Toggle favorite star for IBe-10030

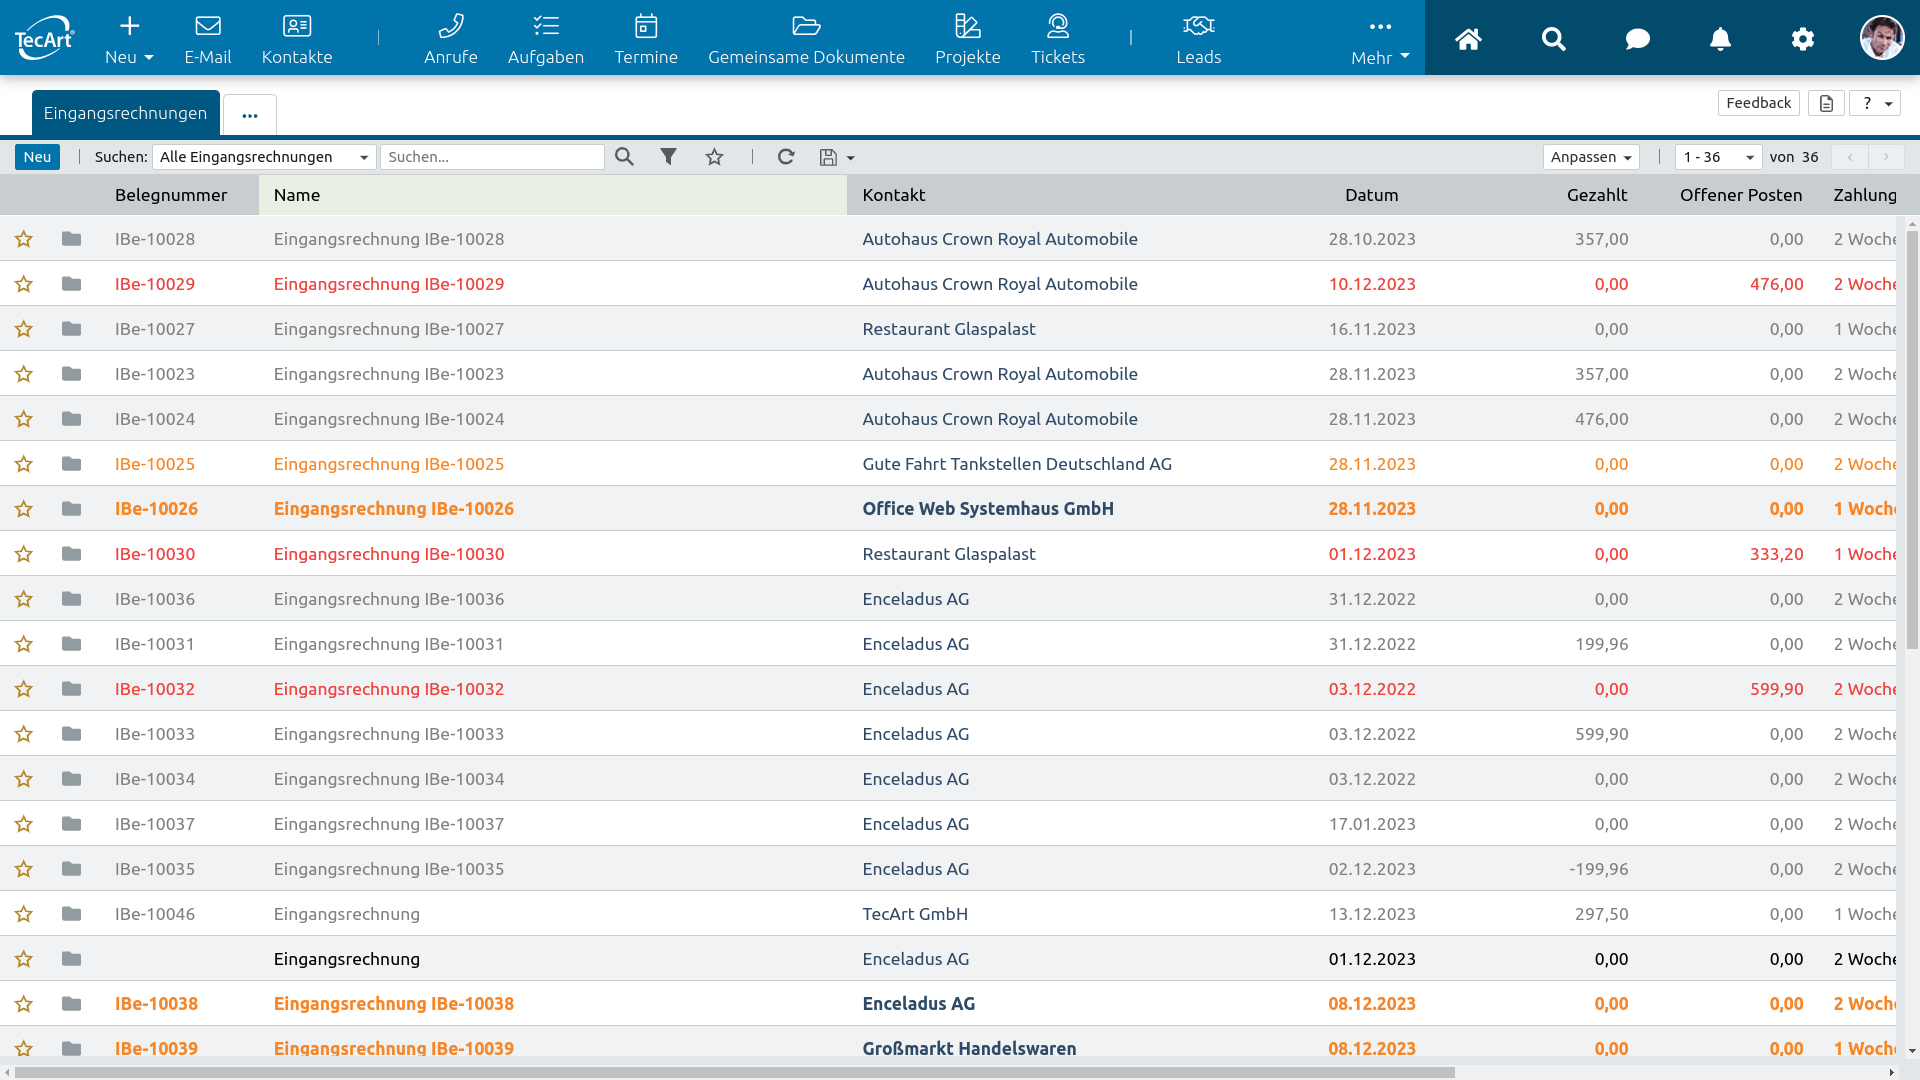(24, 554)
